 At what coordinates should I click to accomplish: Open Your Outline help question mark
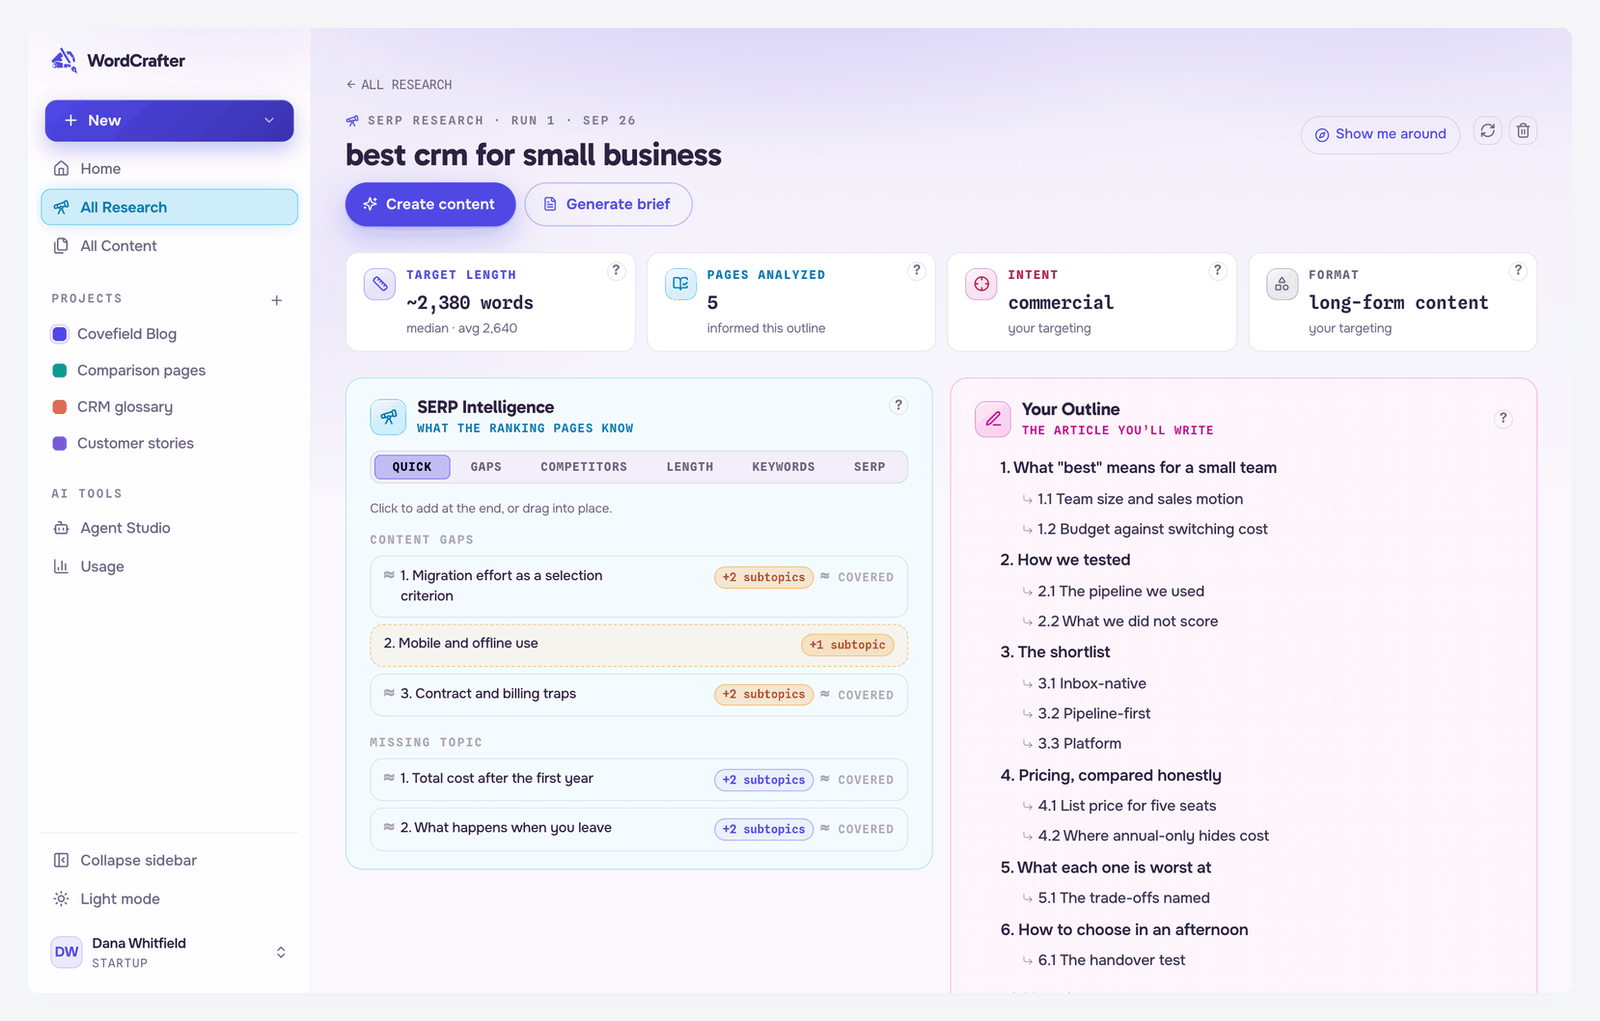[1503, 419]
